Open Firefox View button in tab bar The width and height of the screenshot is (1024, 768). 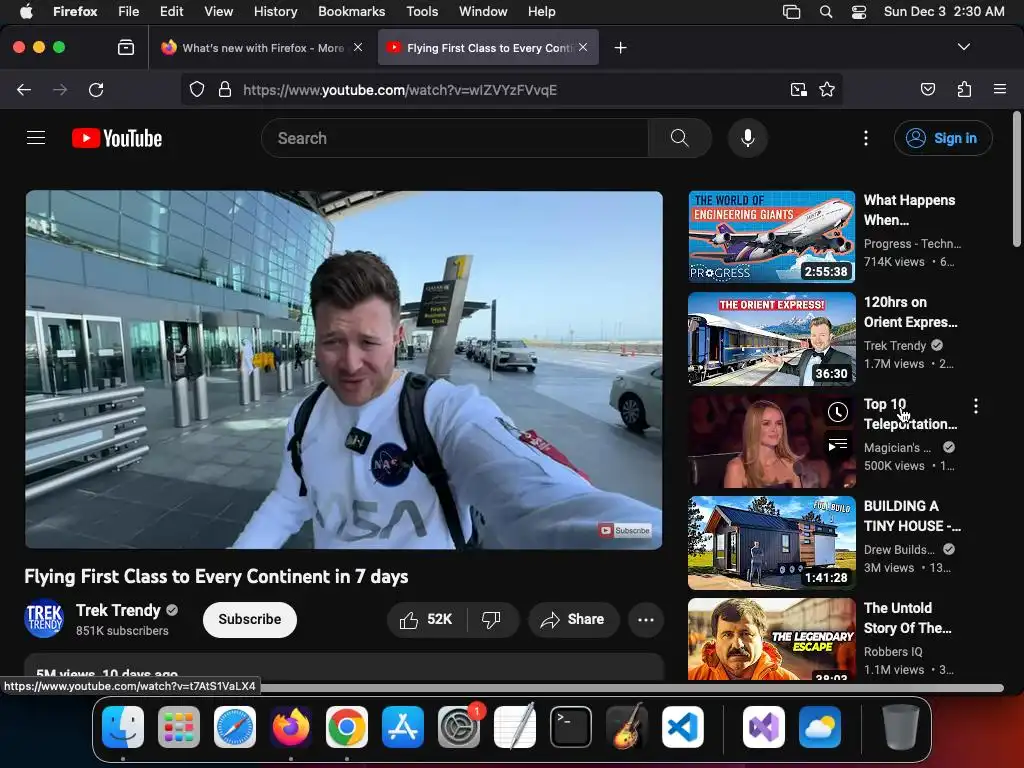(126, 47)
